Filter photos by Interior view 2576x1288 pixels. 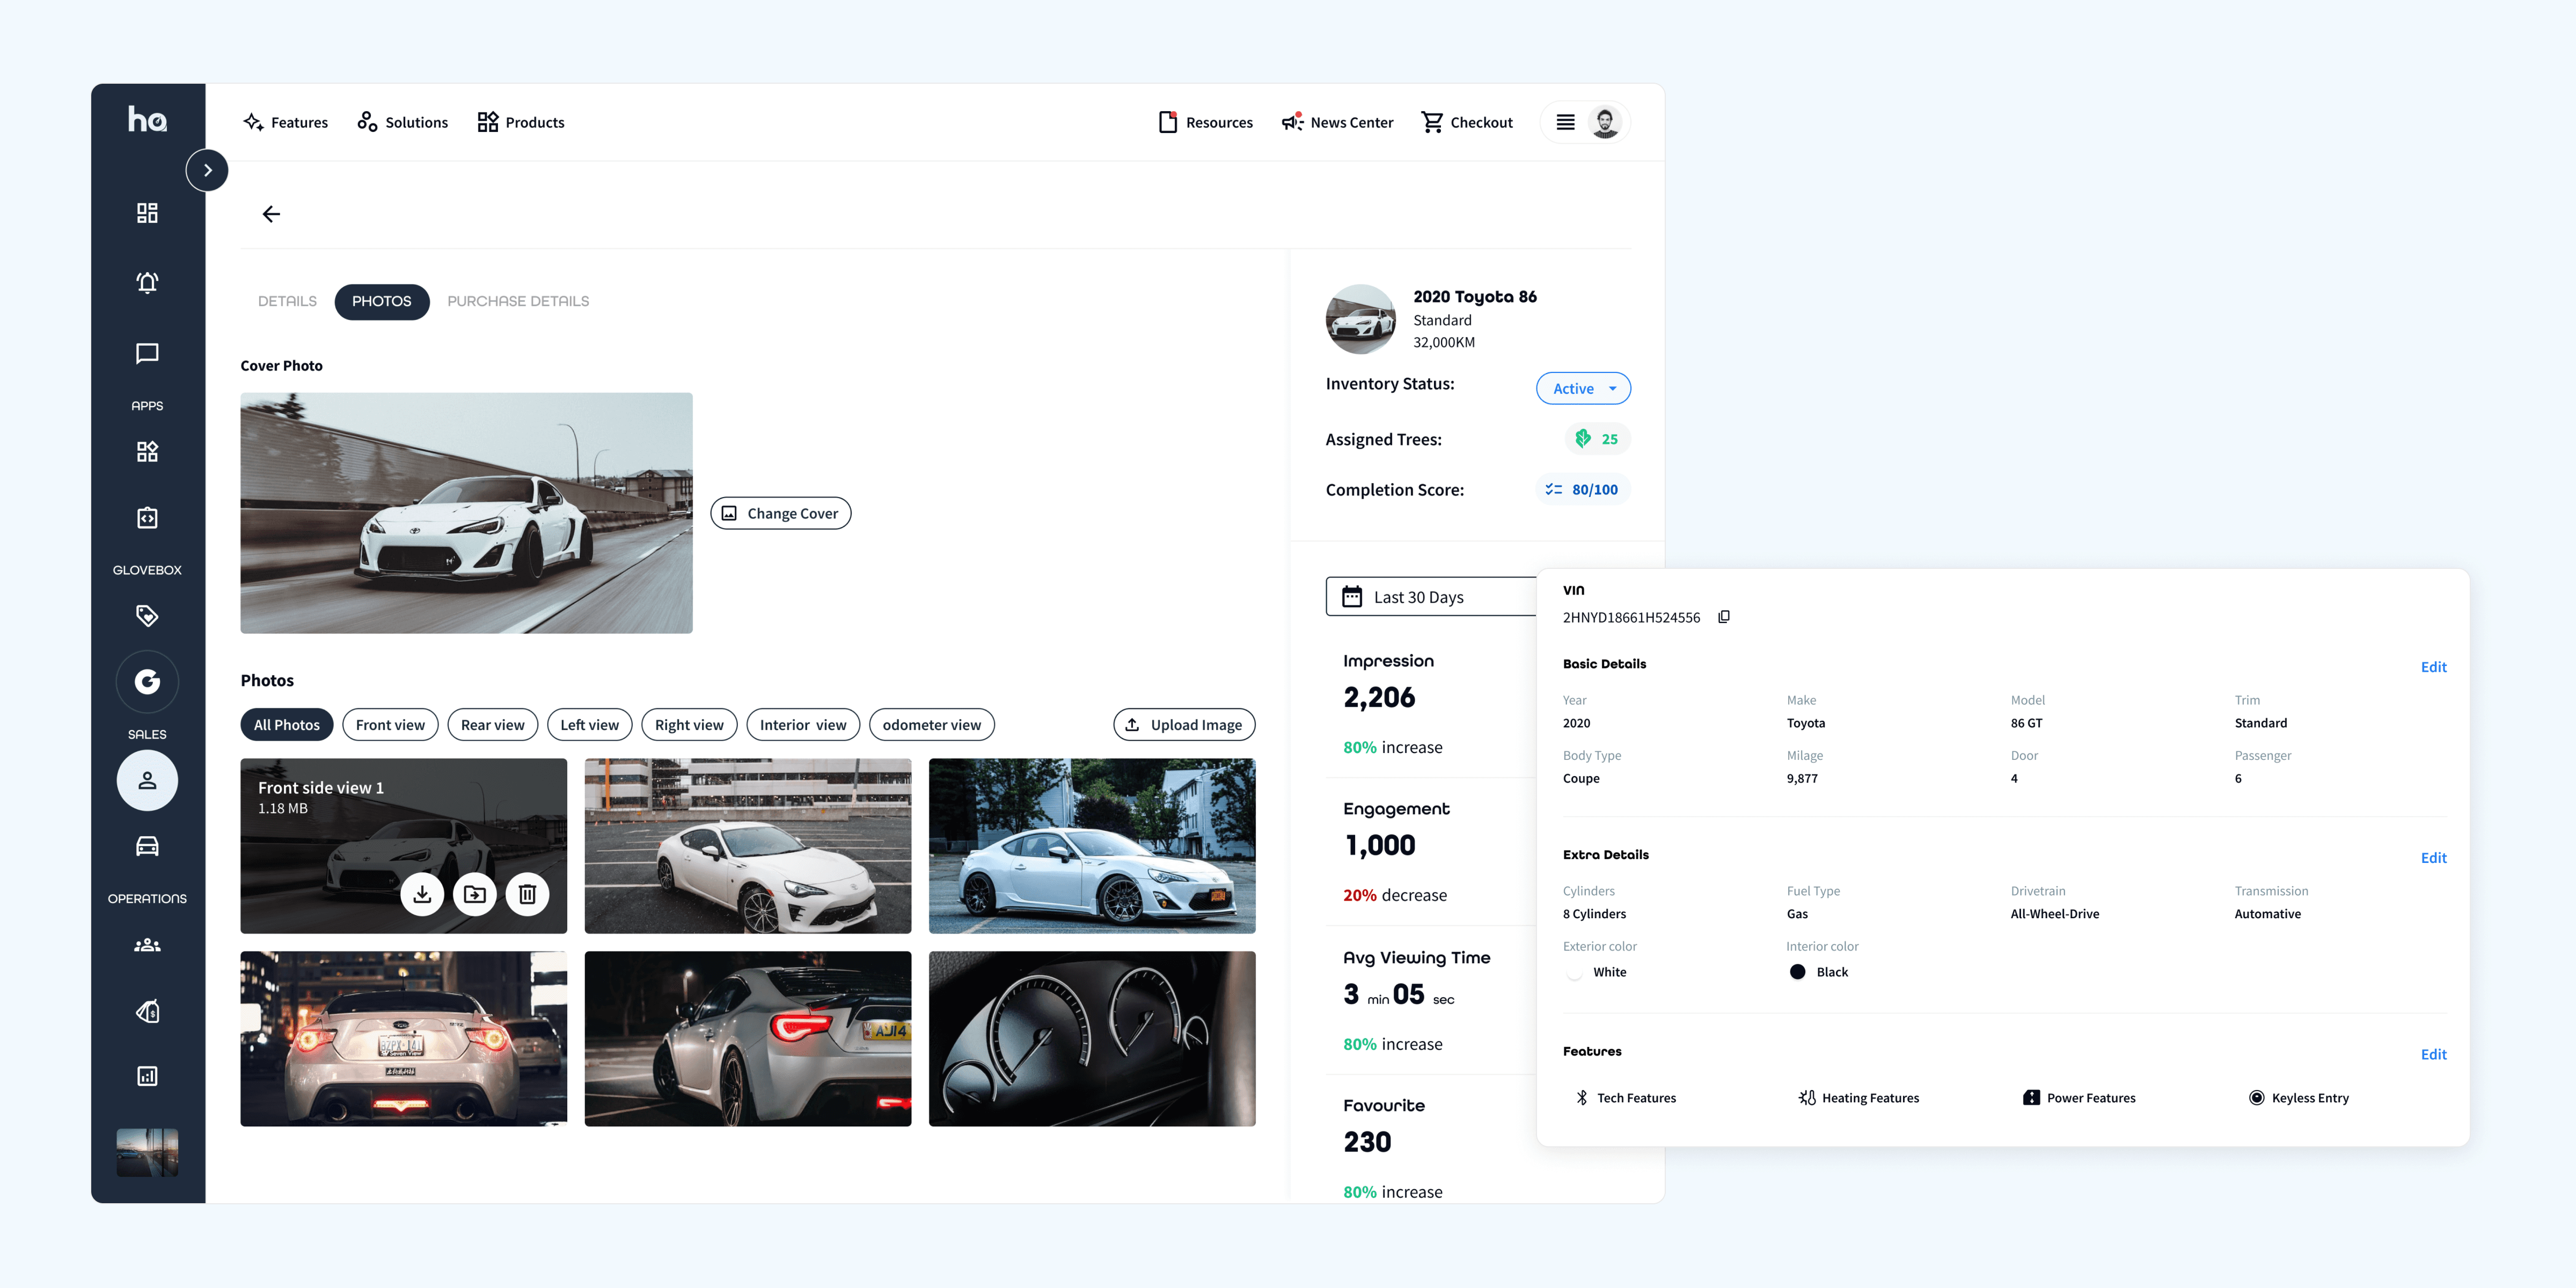803,725
